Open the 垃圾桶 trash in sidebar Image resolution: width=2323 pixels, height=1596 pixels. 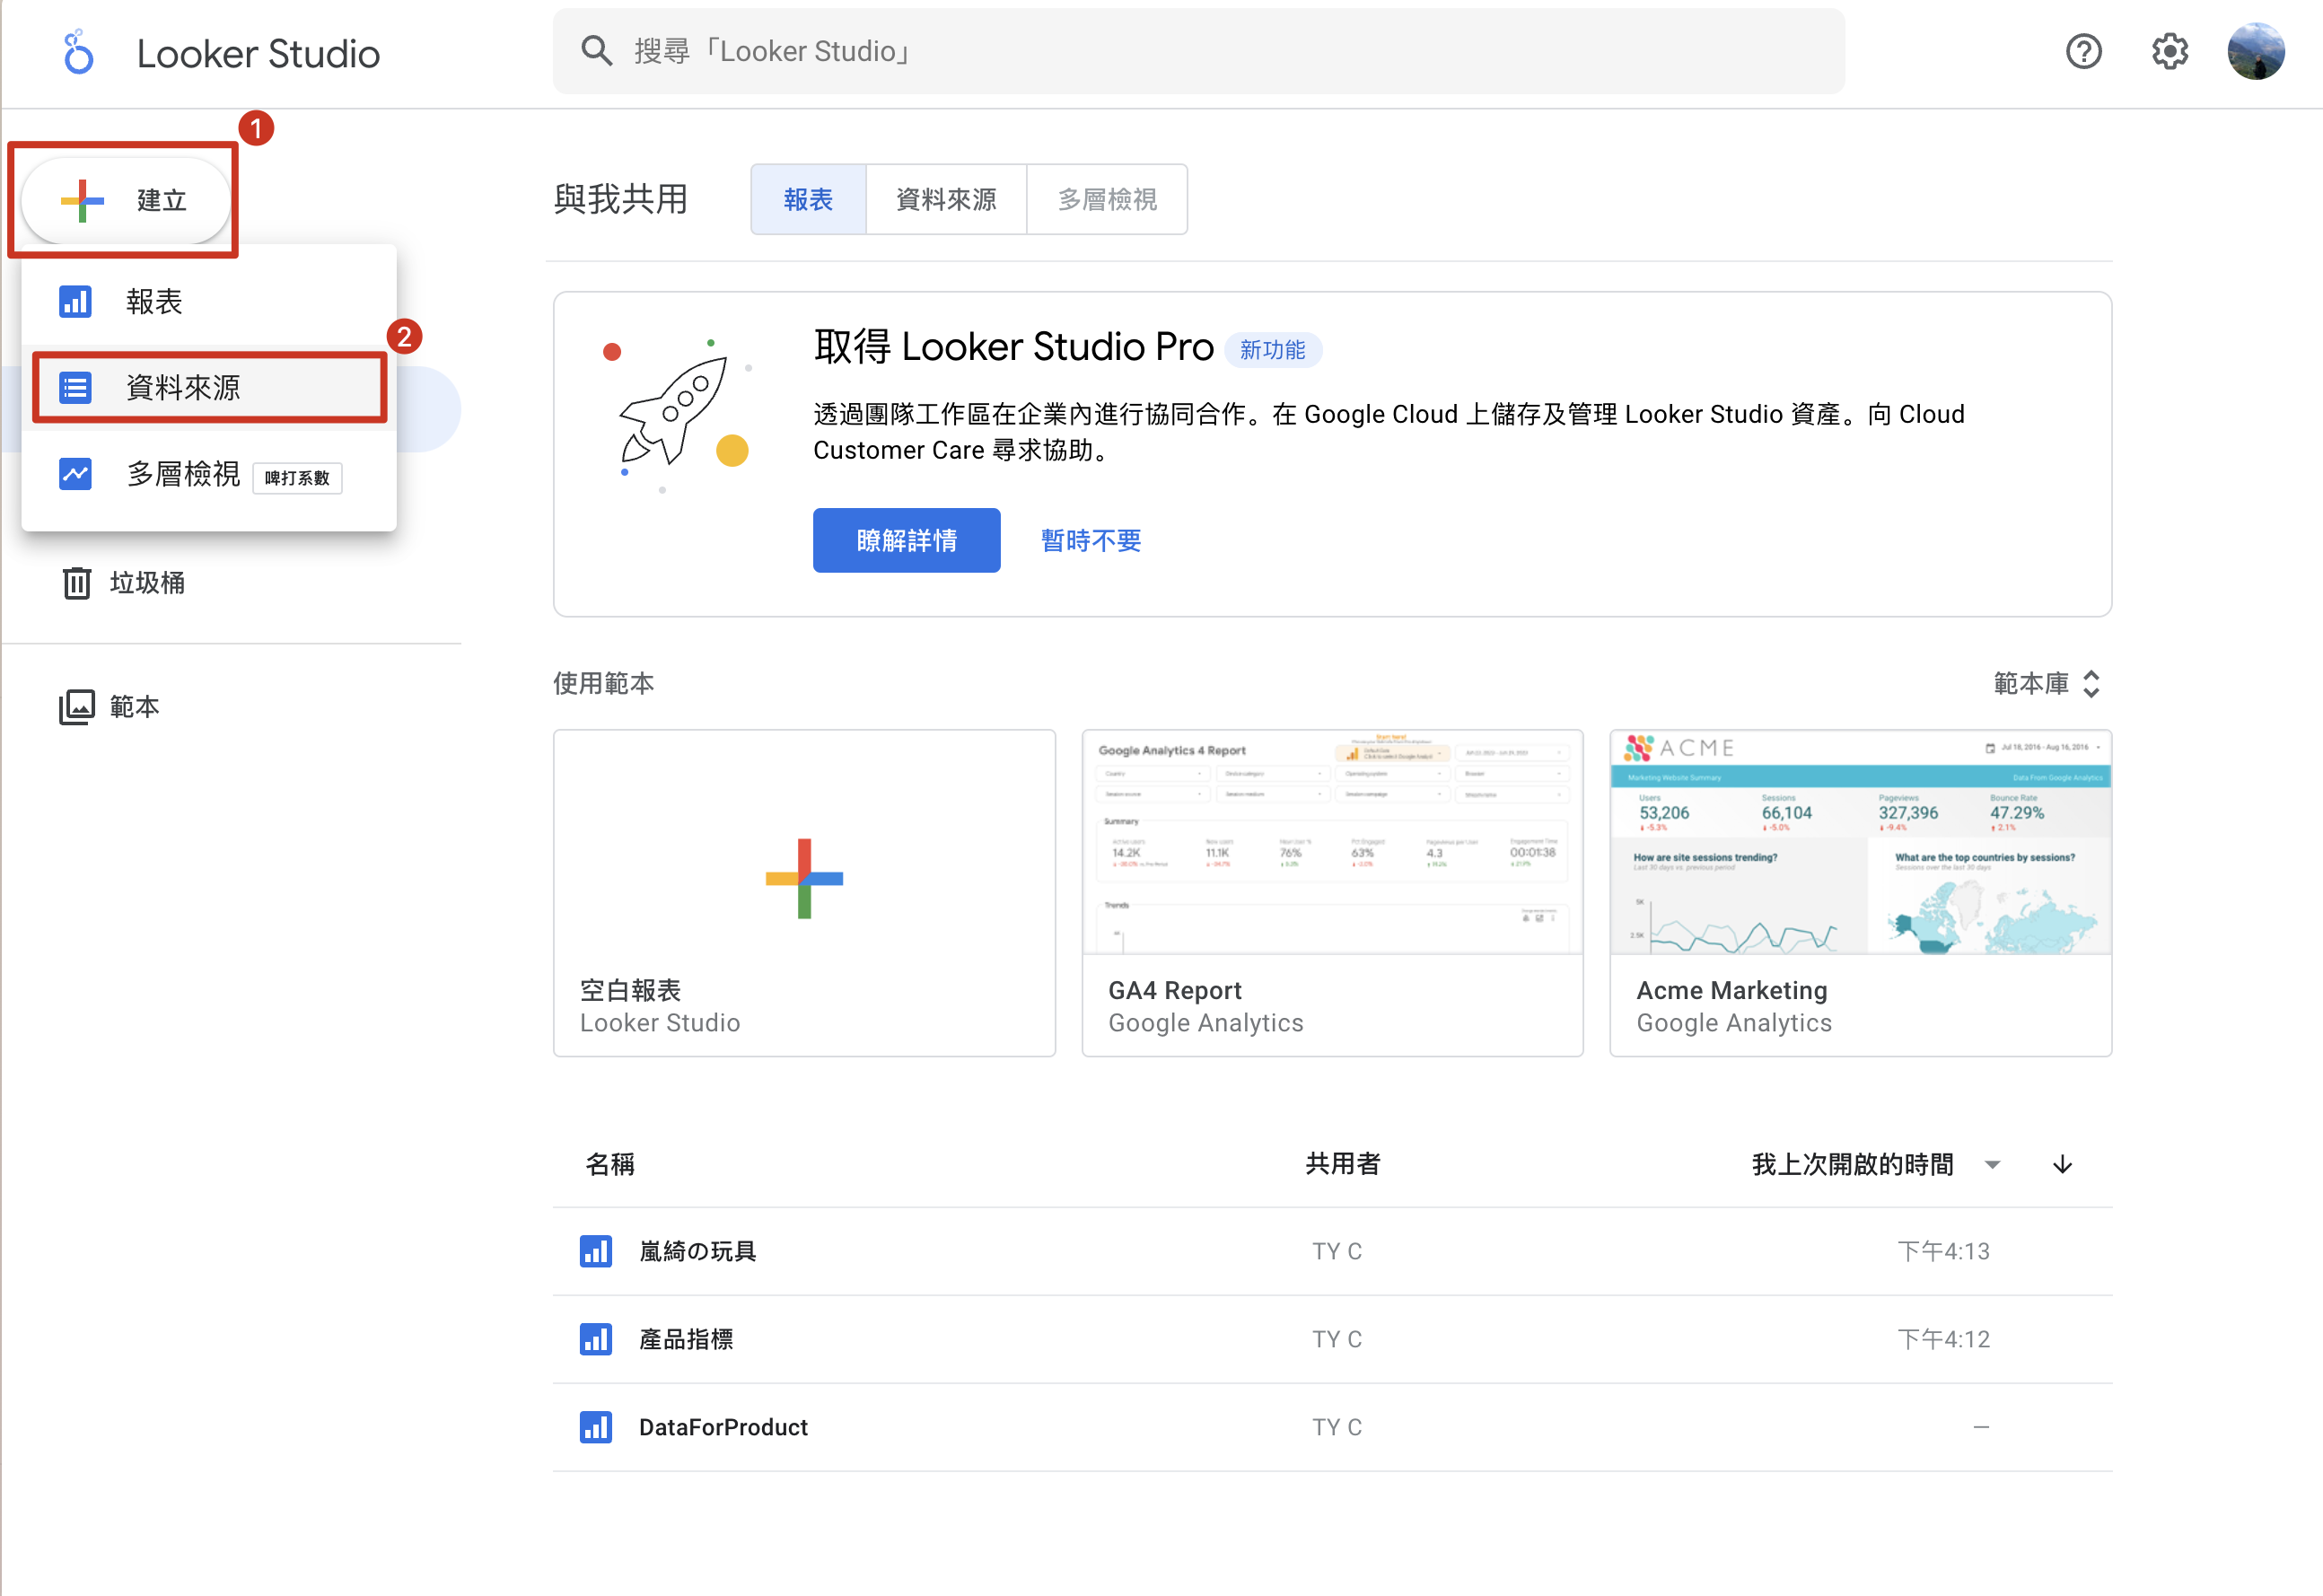[123, 583]
